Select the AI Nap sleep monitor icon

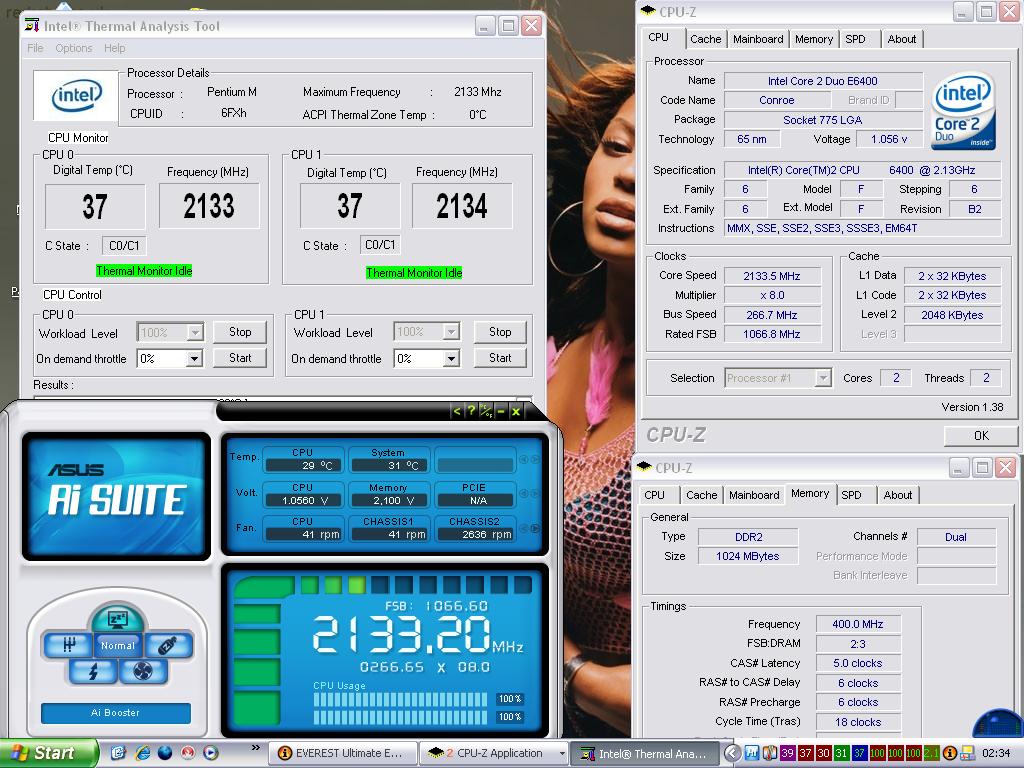(x=118, y=618)
